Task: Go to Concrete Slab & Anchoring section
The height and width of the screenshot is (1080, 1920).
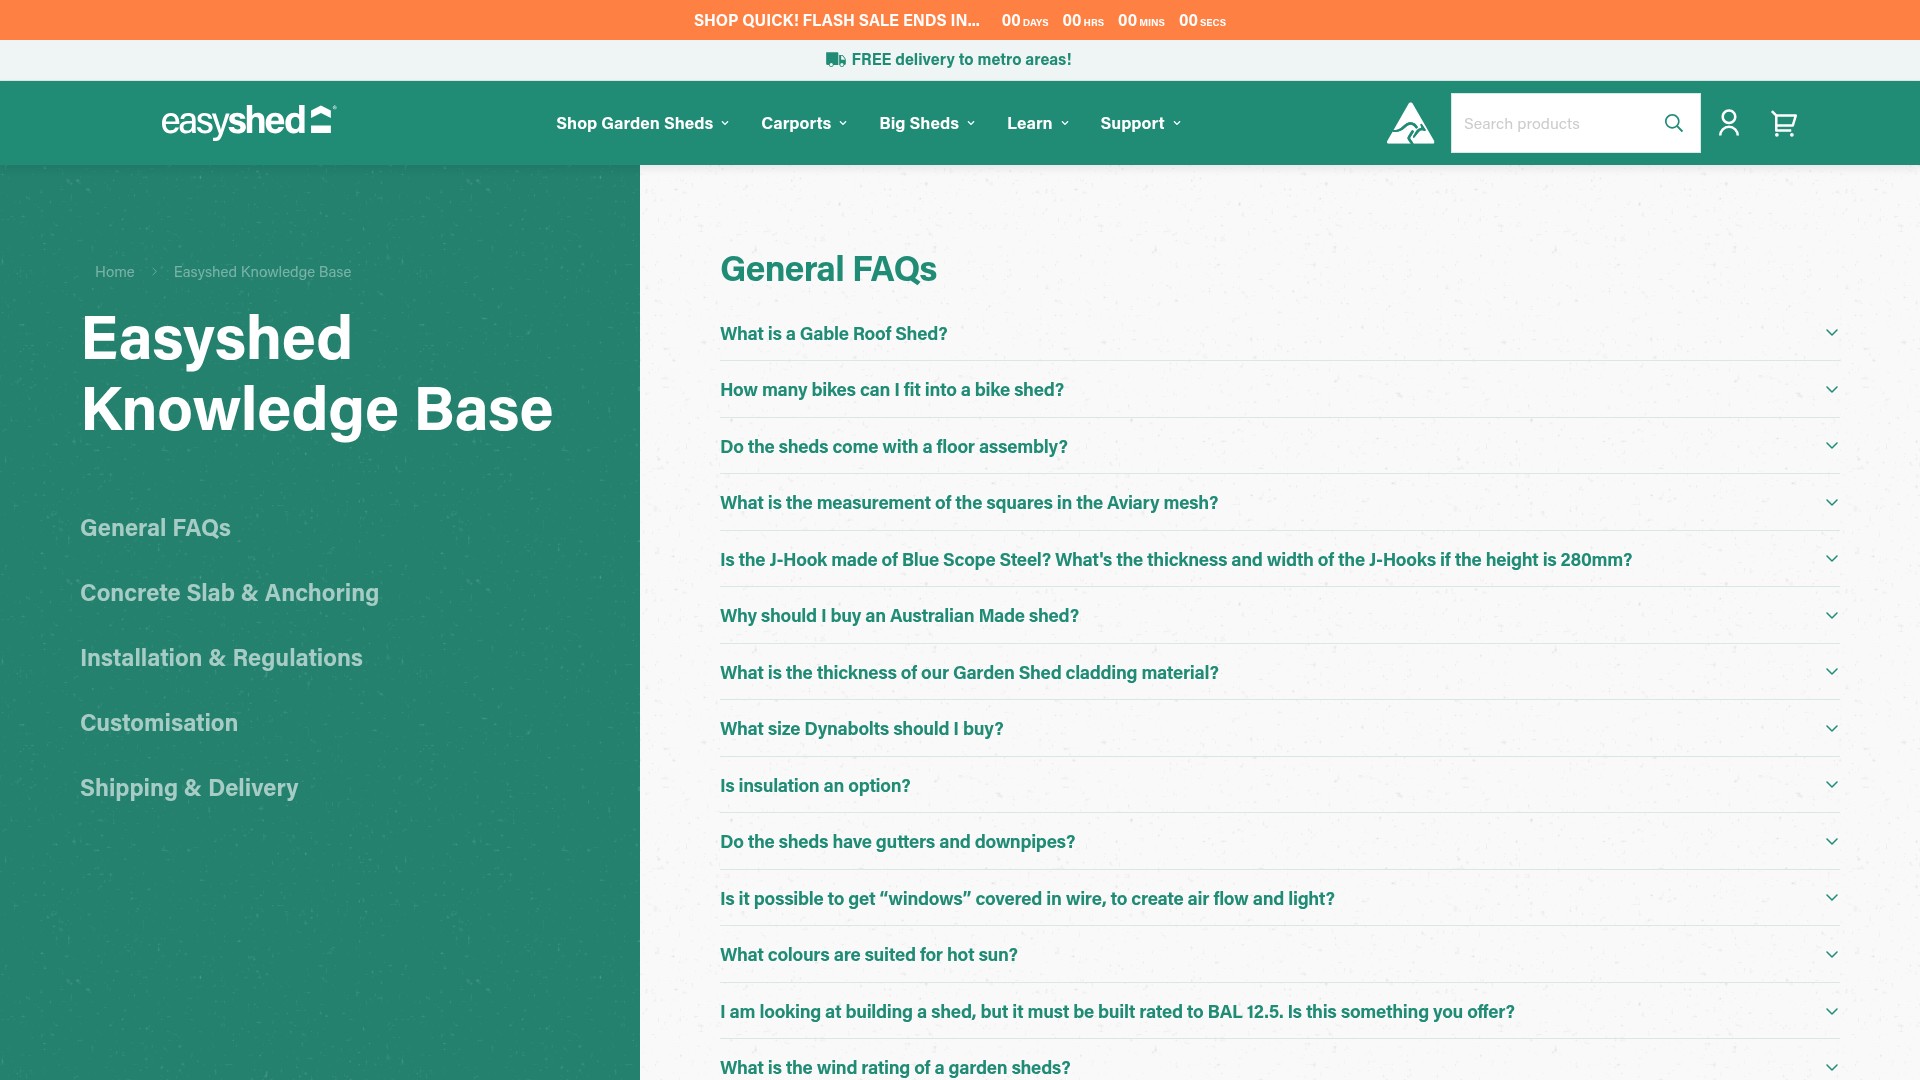Action: tap(229, 593)
